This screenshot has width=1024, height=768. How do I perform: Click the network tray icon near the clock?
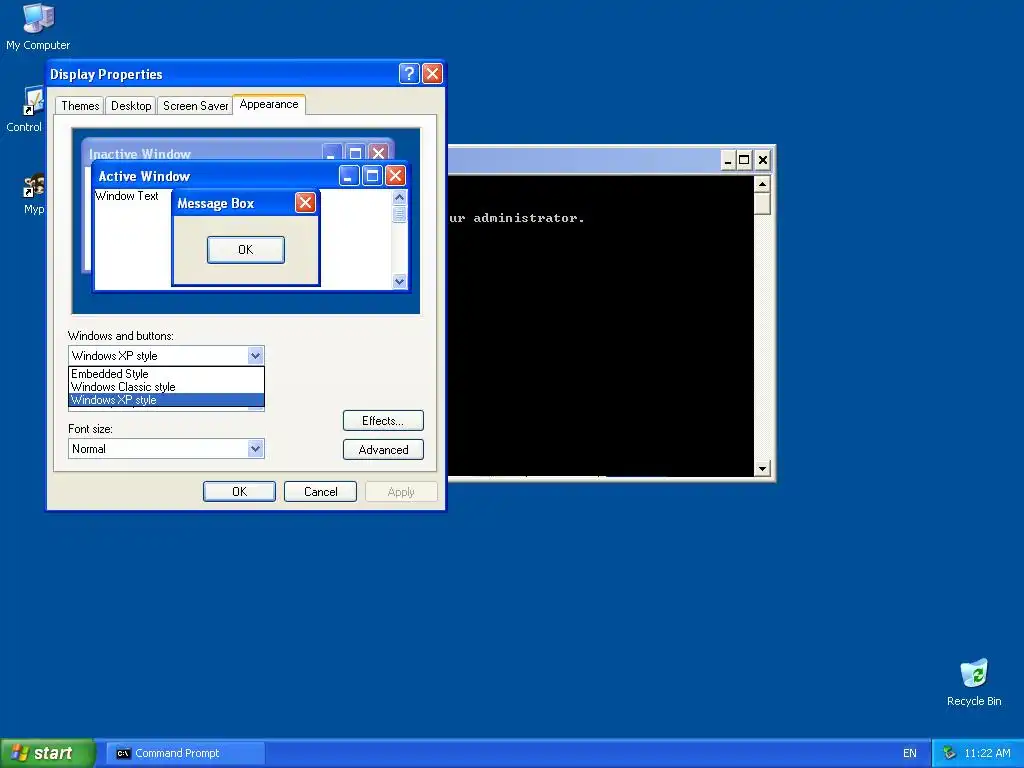[x=949, y=753]
